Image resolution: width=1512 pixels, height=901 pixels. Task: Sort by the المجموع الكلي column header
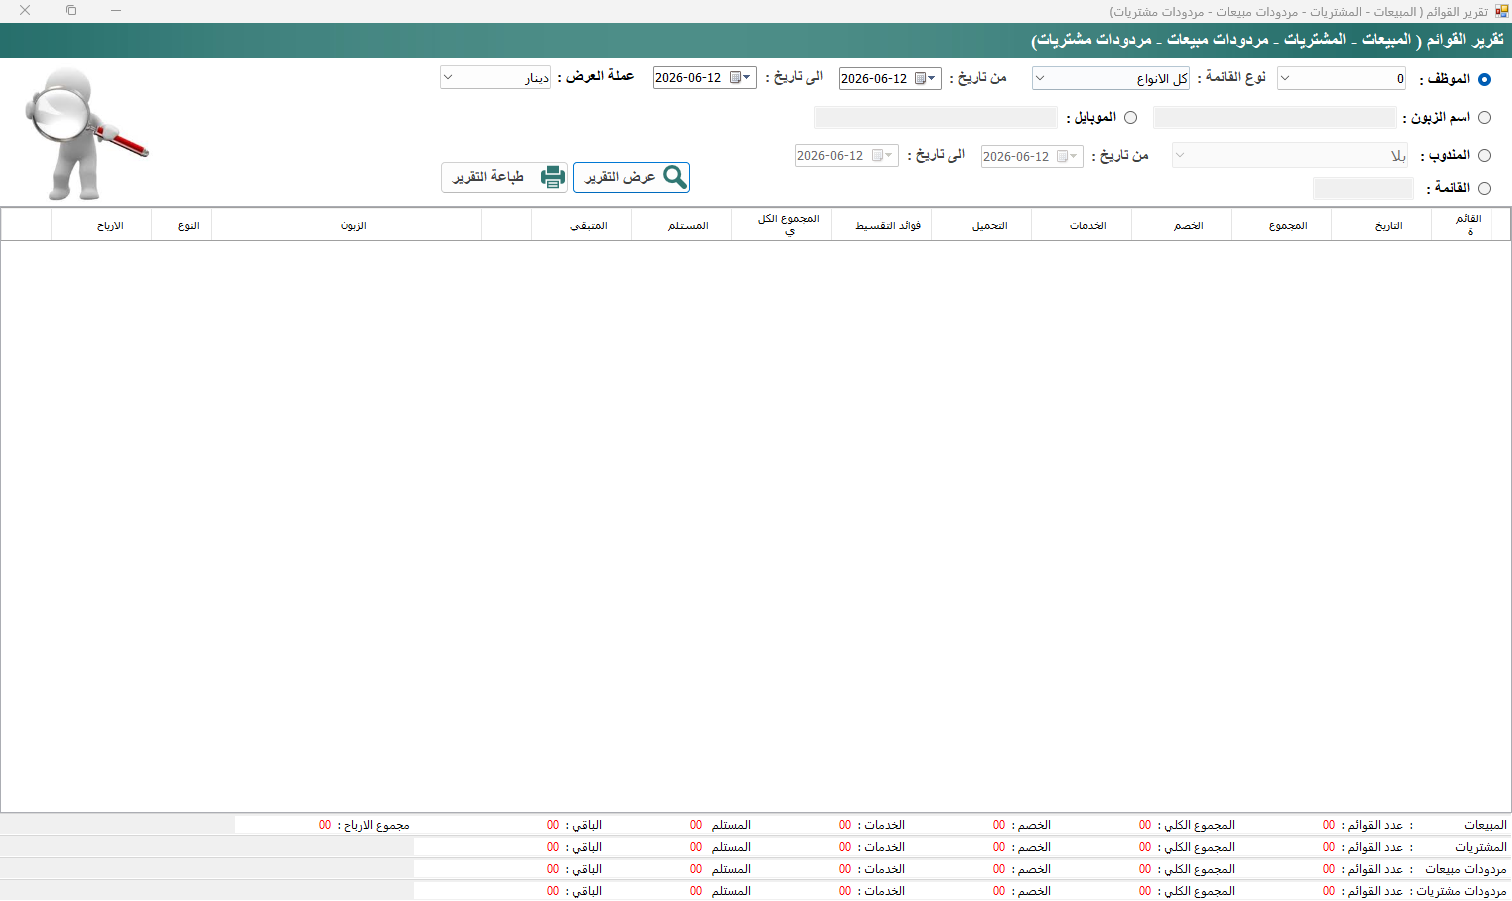coord(782,225)
